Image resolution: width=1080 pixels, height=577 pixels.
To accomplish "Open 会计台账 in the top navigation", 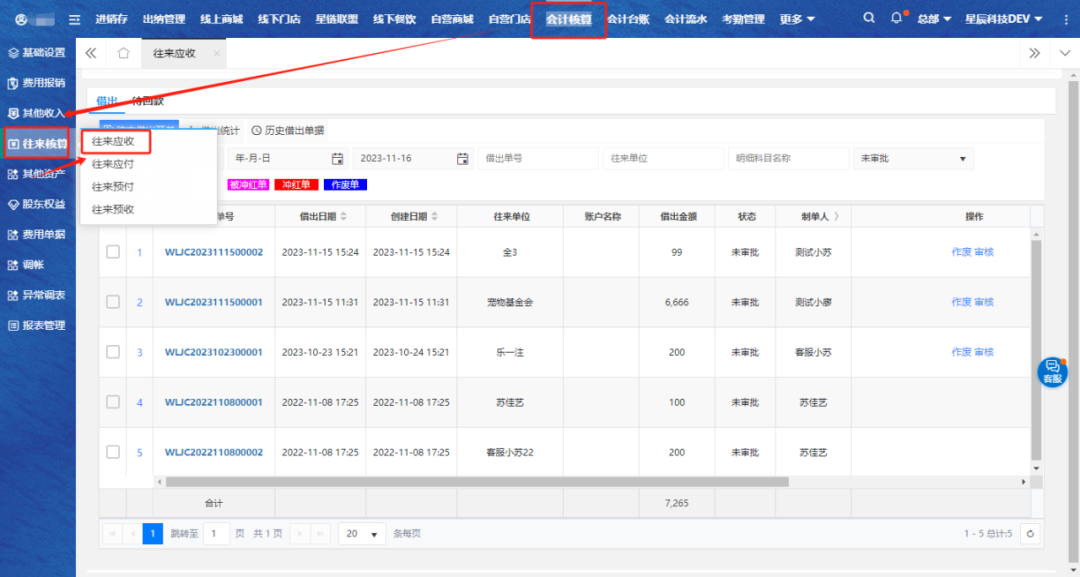I will [x=629, y=19].
